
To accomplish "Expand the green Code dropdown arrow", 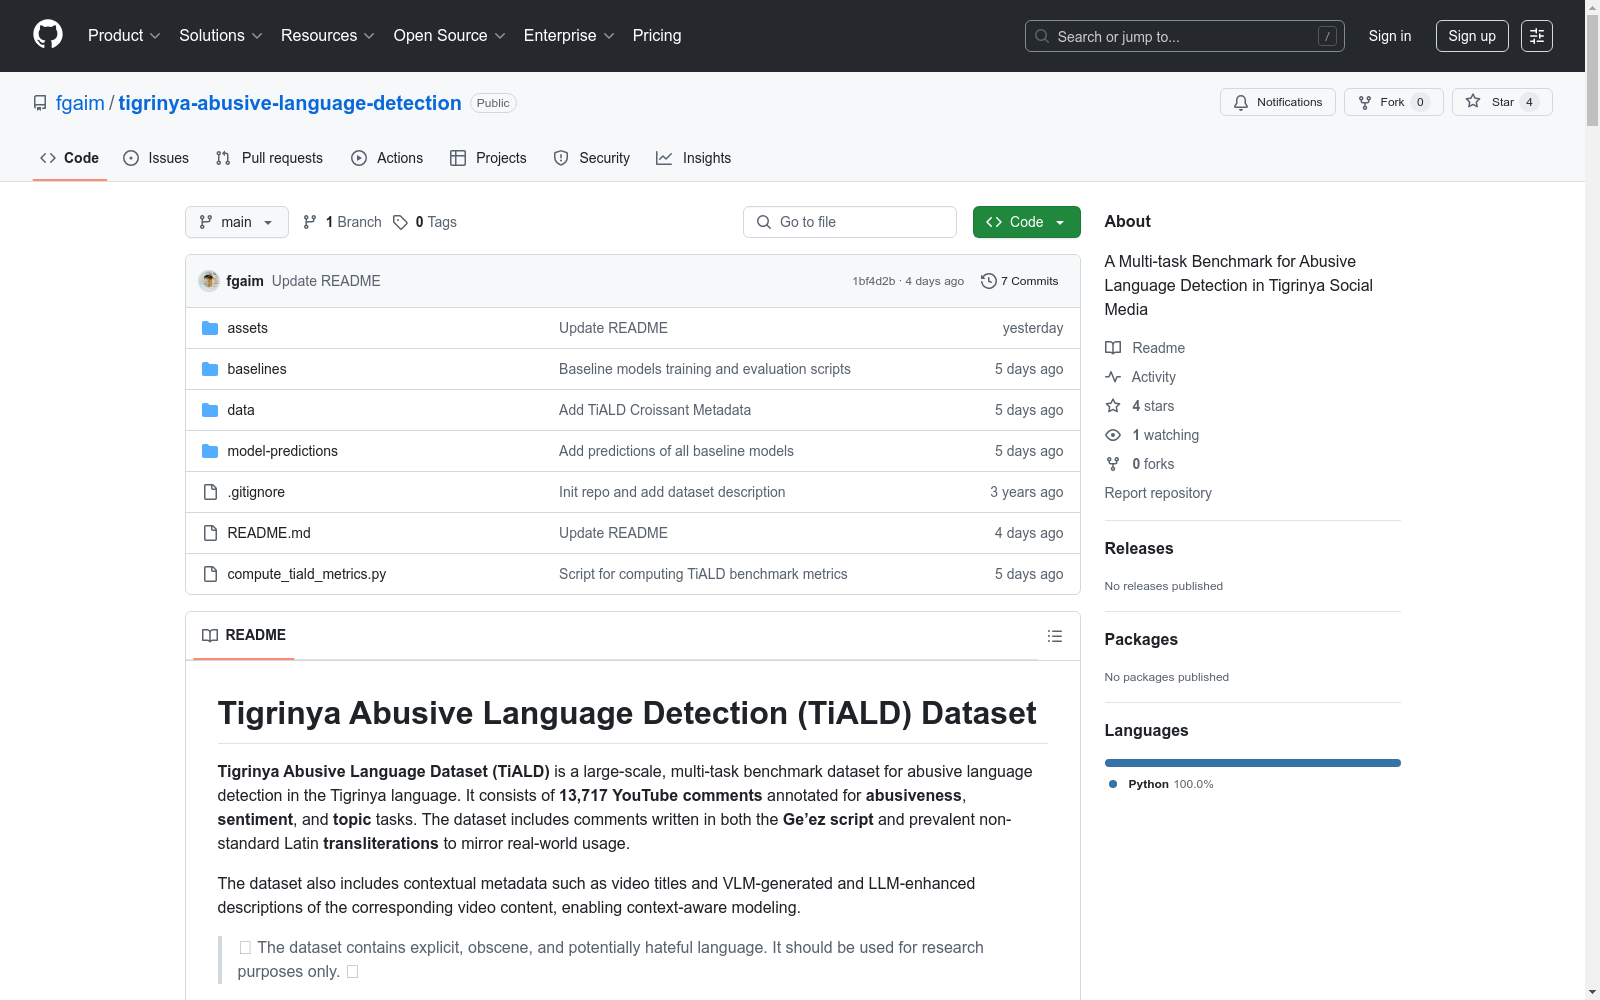I will pos(1059,222).
